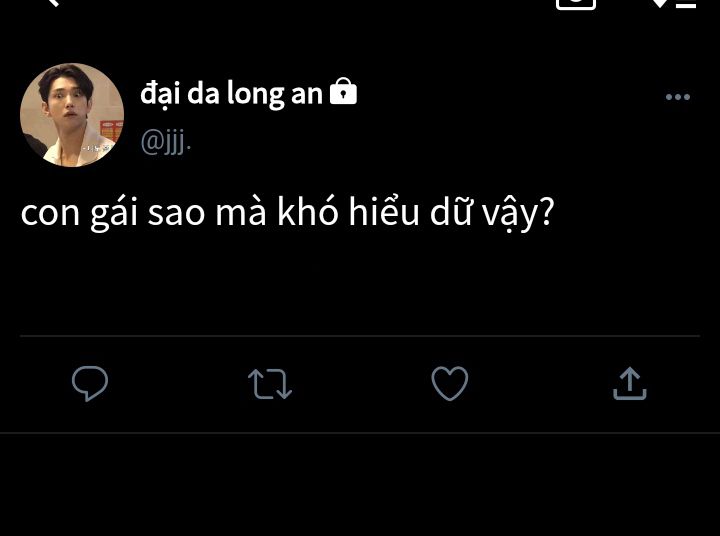This screenshot has width=720, height=536.
Task: Open the three-dot more options menu
Action: tap(678, 97)
